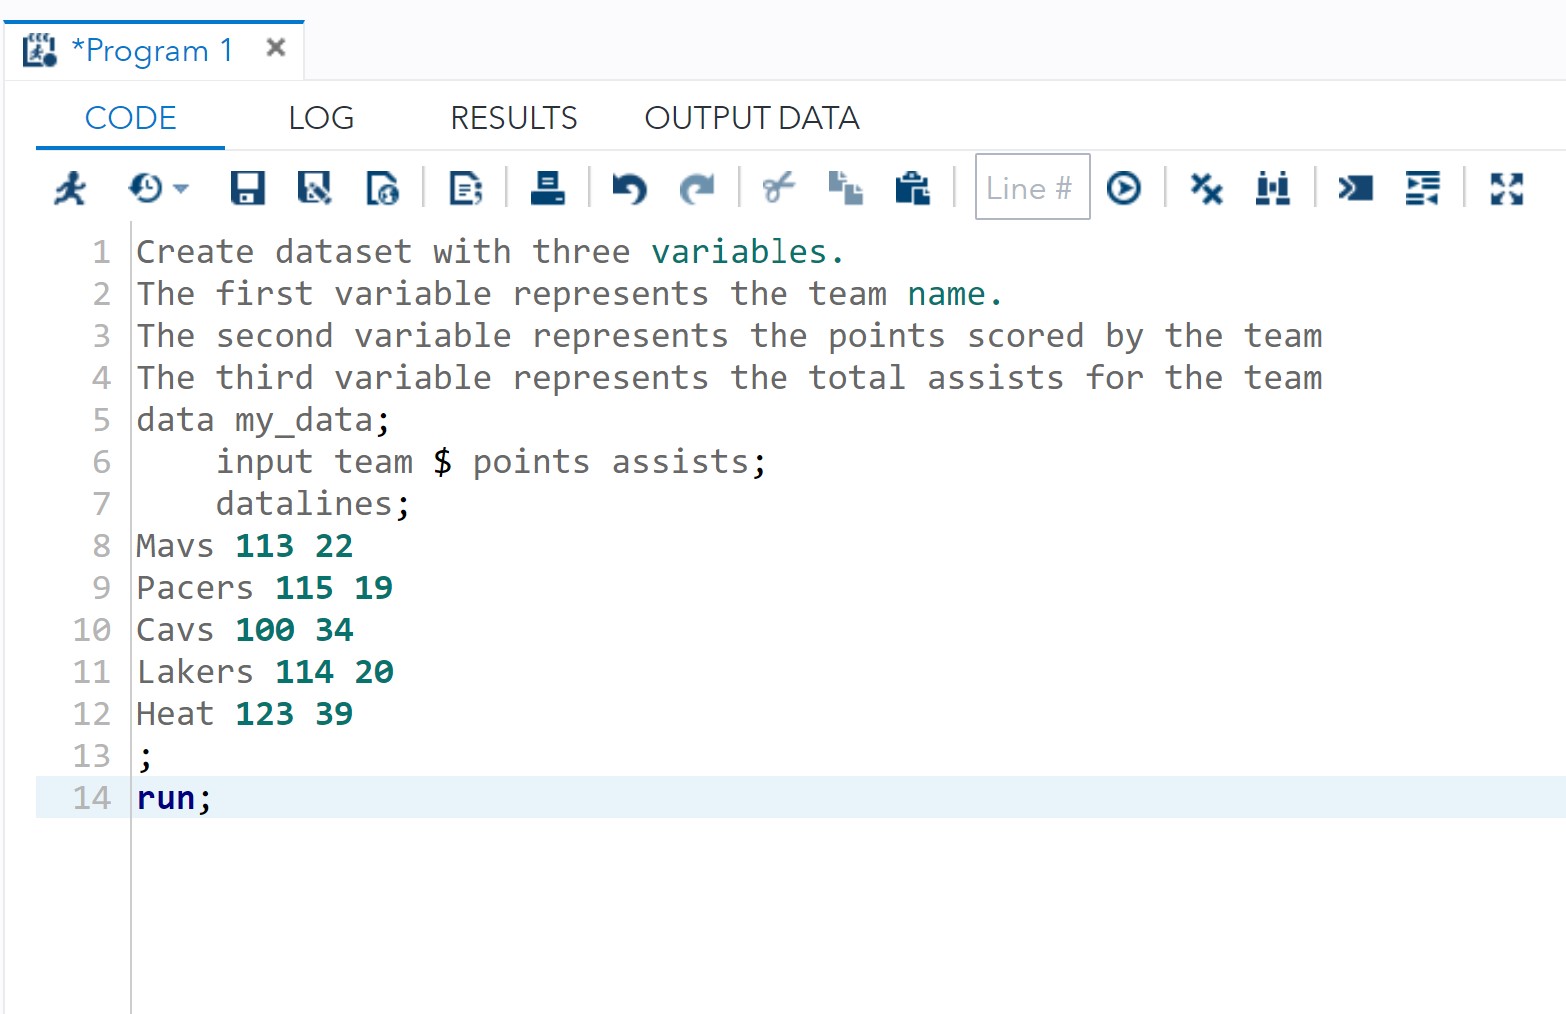
Task: Run the program
Action: [x=68, y=187]
